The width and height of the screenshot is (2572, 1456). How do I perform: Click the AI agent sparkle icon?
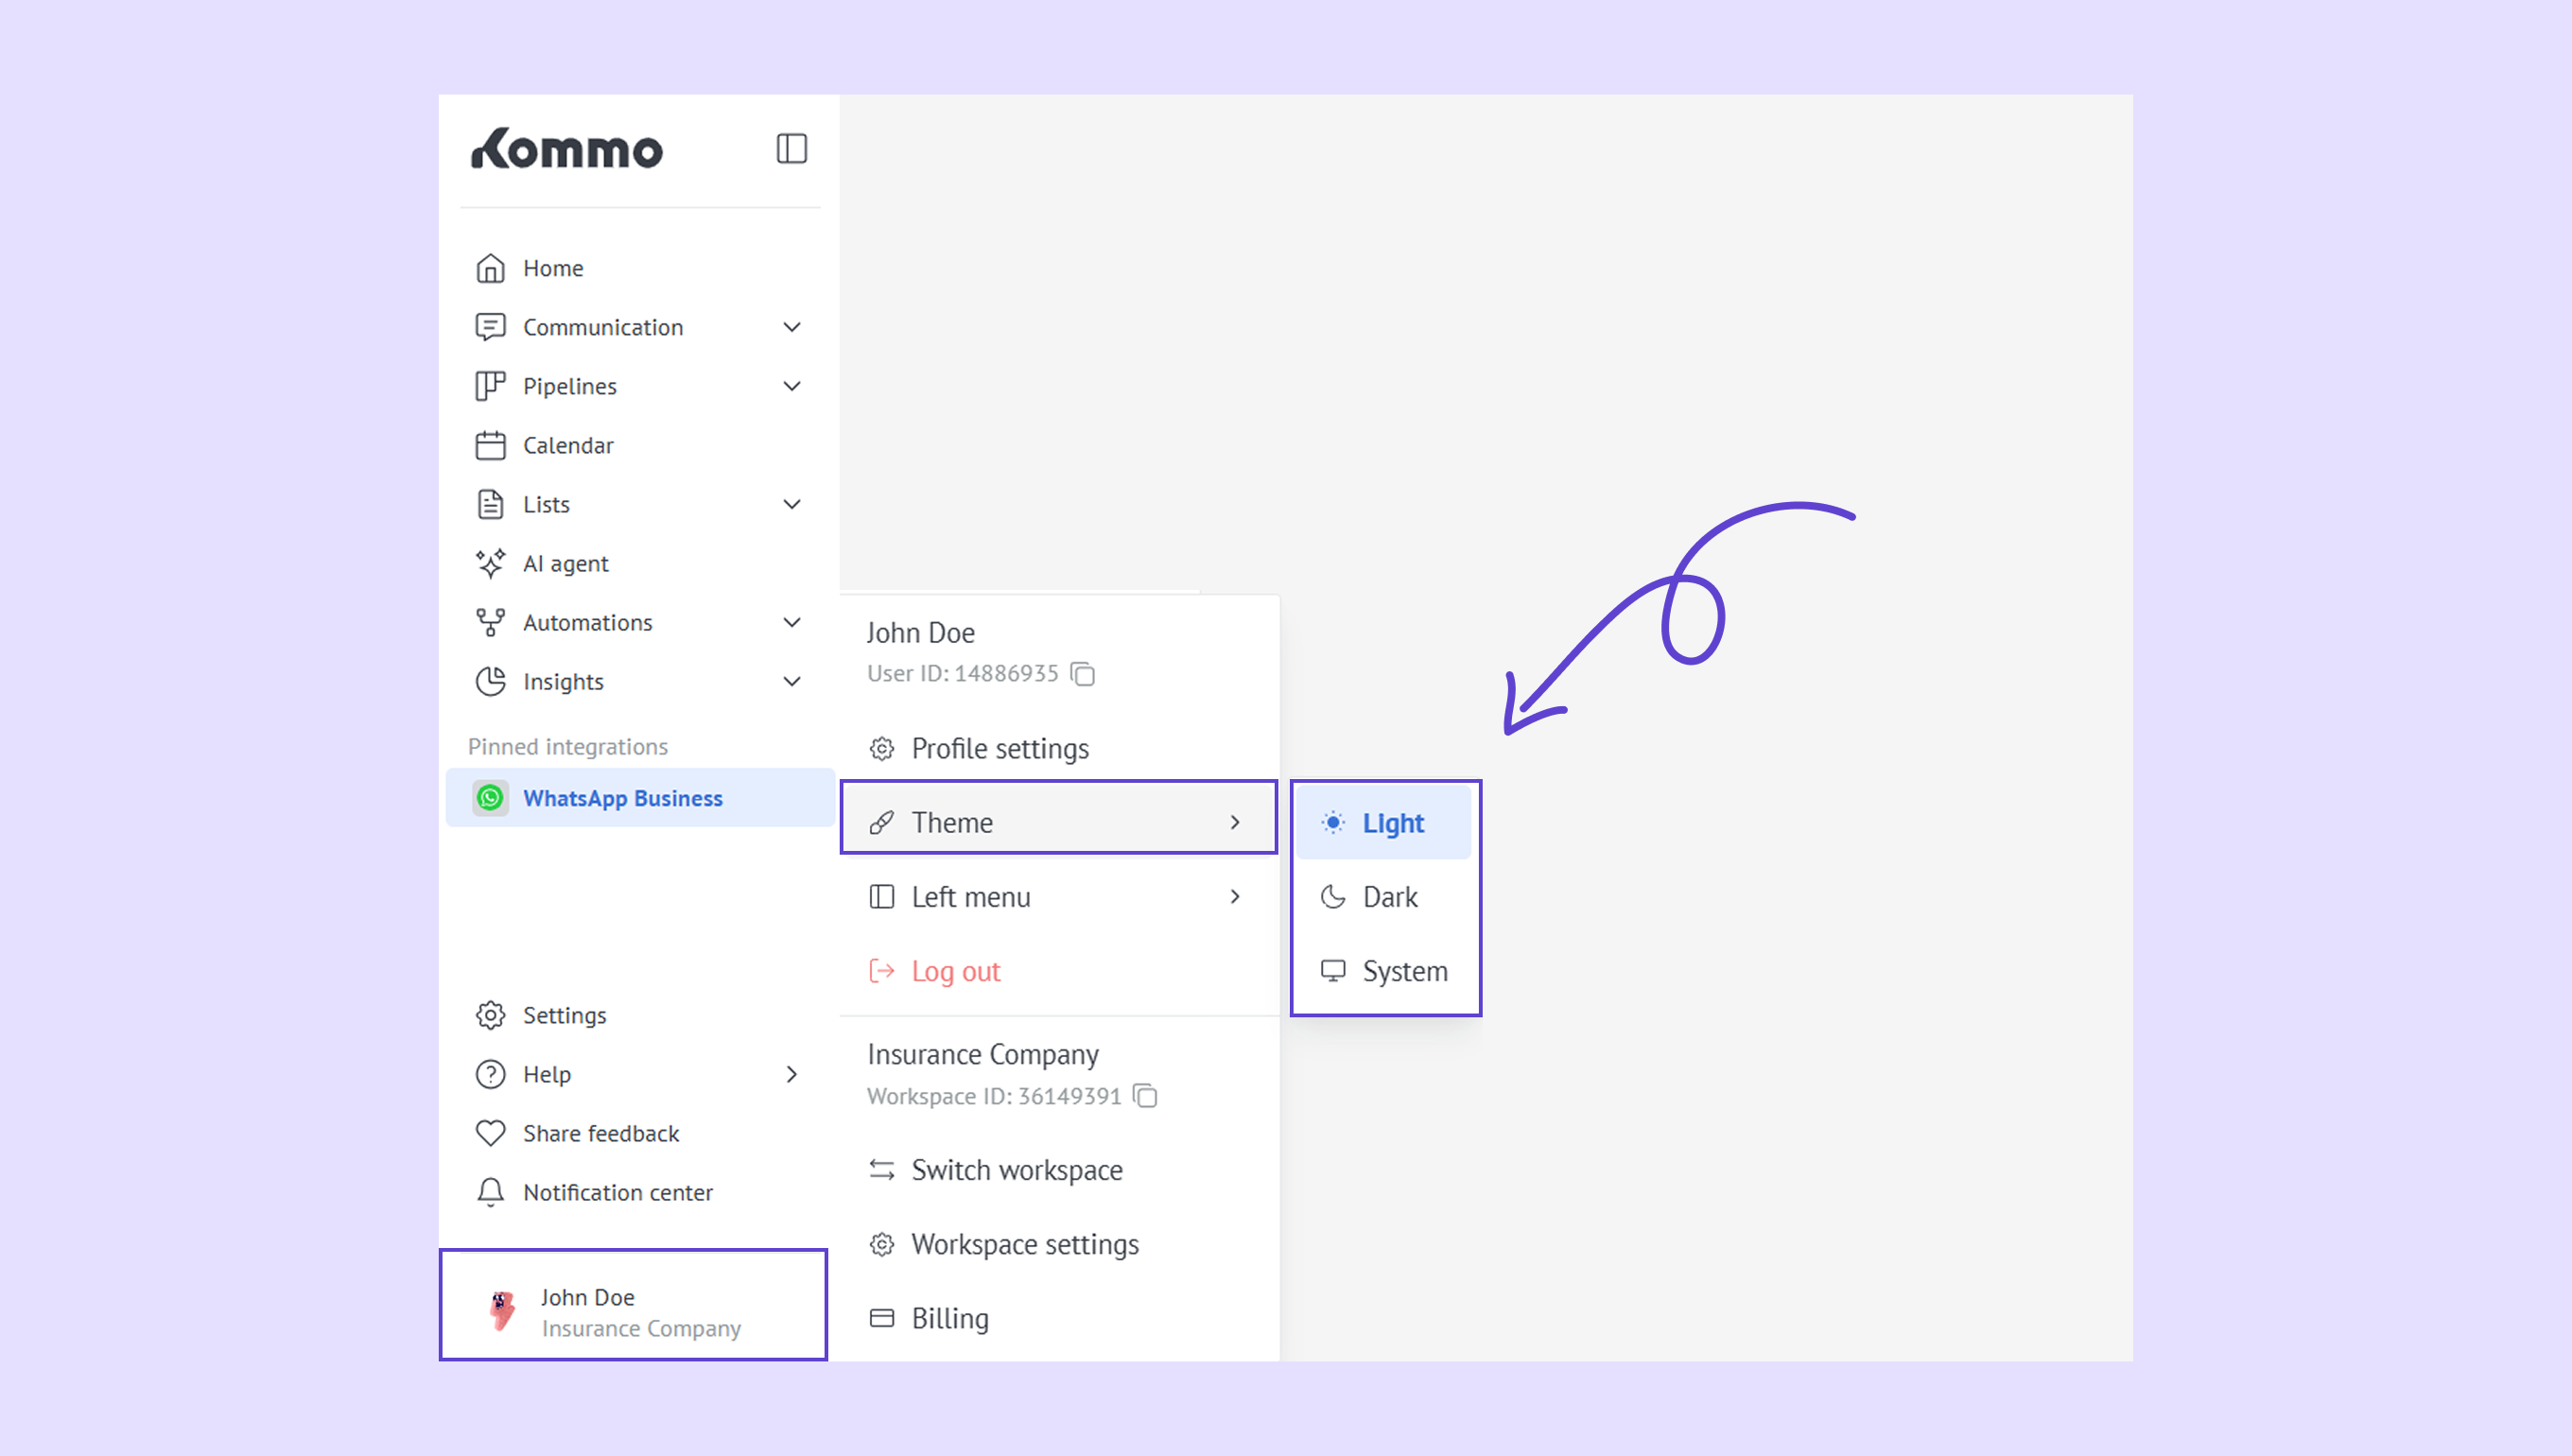(490, 564)
